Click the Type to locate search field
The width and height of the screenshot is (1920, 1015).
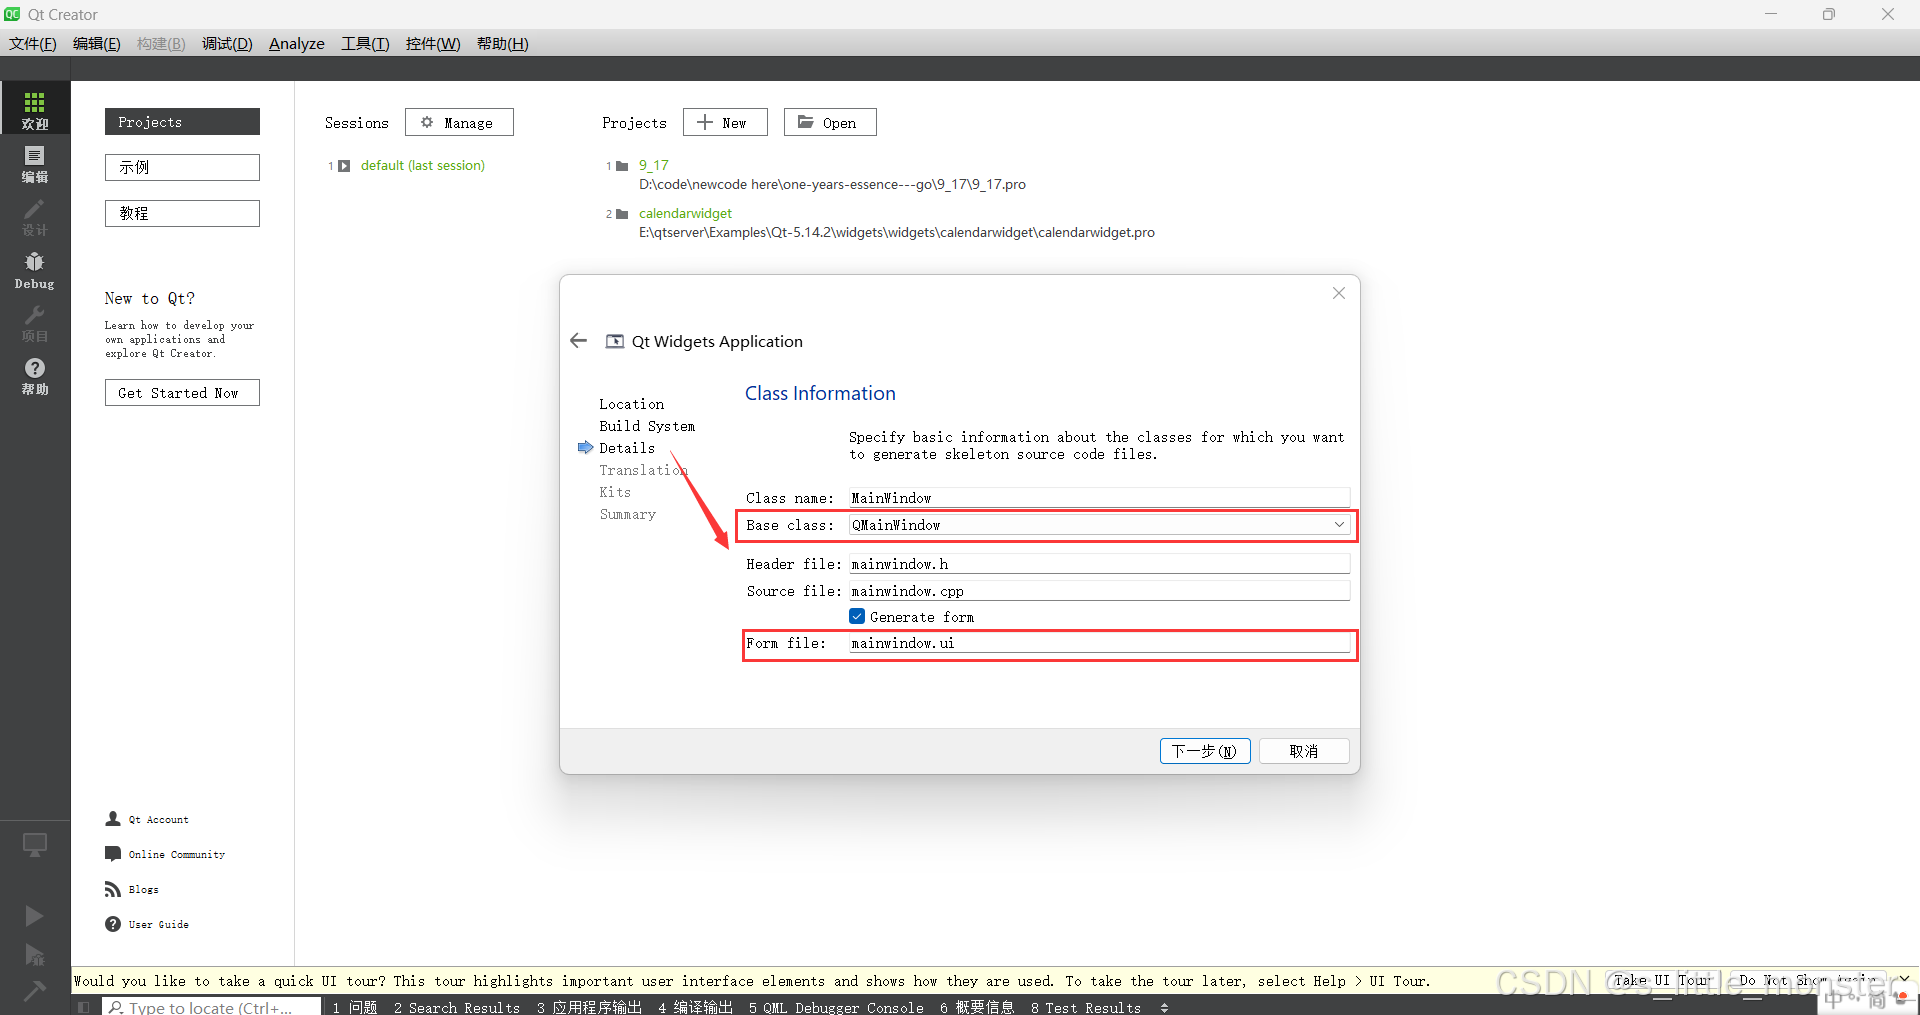click(x=212, y=1007)
